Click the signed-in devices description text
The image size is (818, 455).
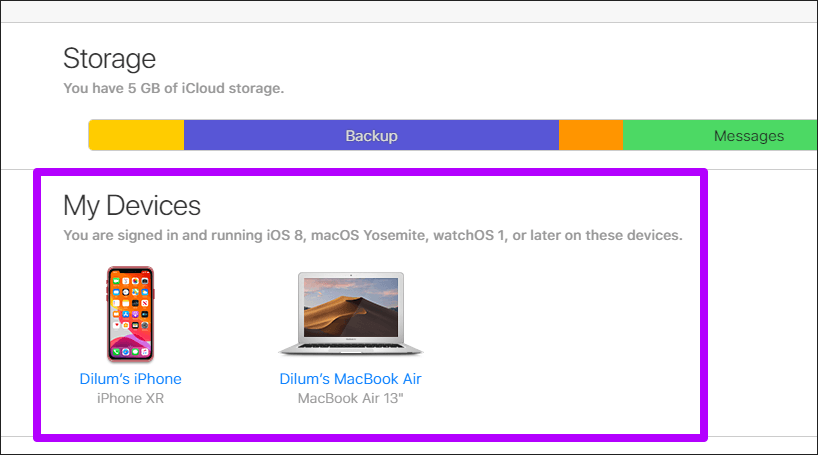372,236
